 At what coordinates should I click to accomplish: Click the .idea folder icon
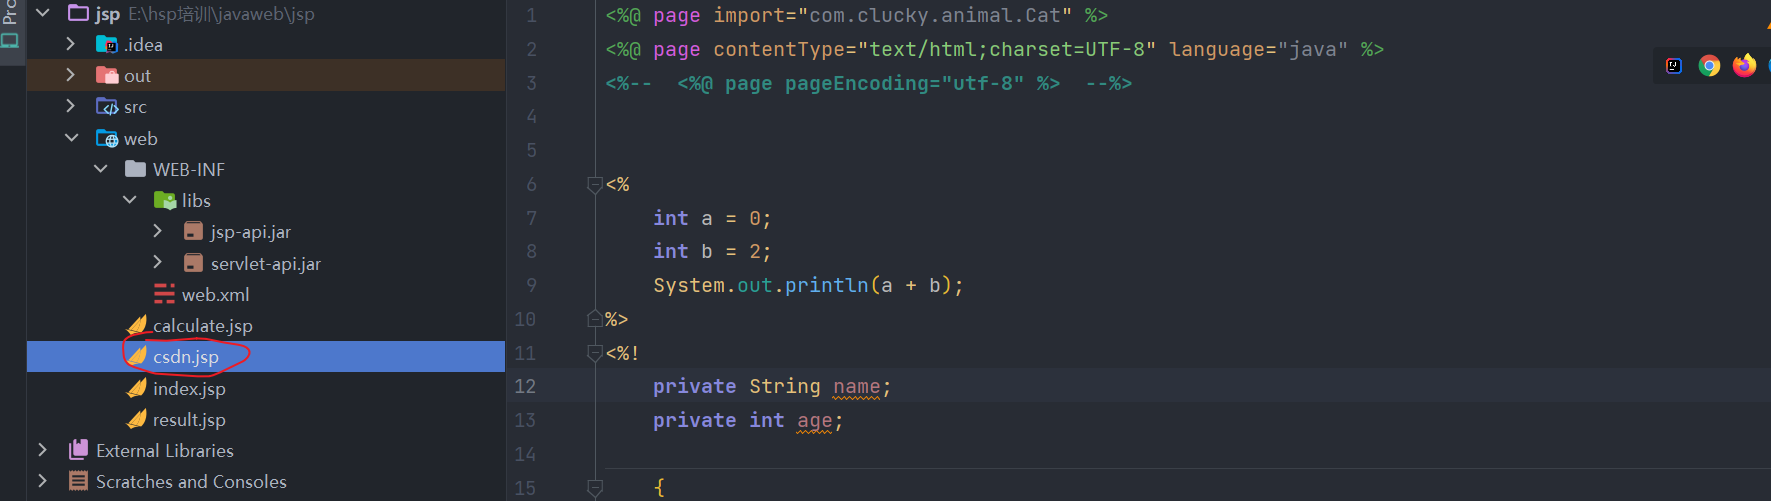[106, 44]
